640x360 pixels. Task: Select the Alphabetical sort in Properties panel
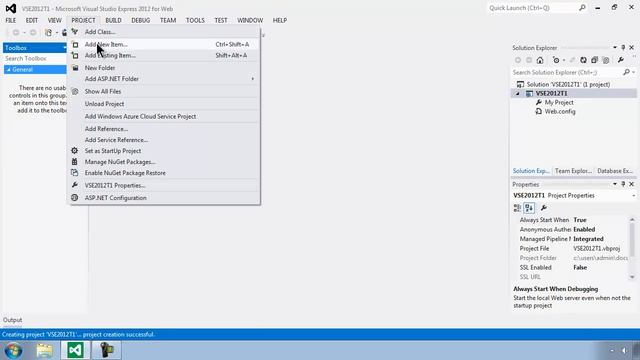529,208
